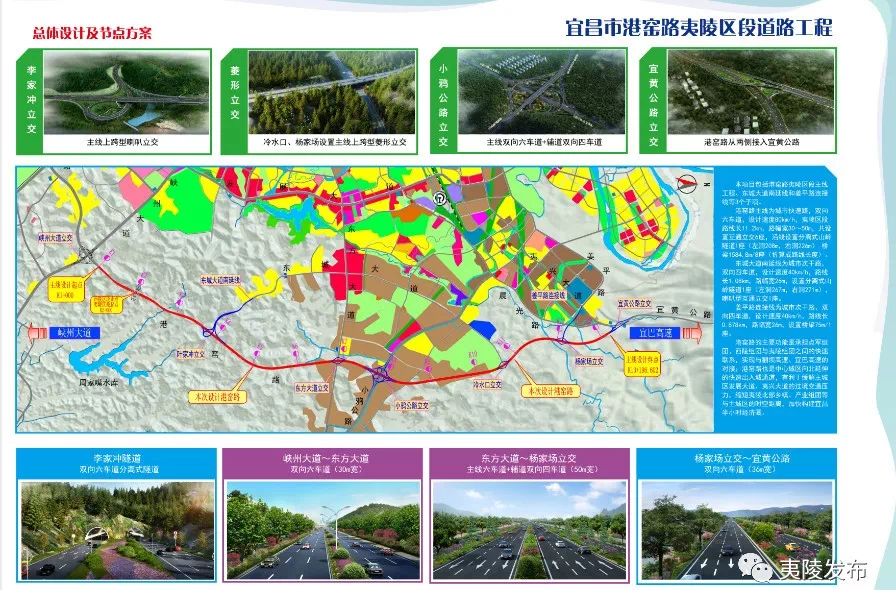Open the 东方大道～杨家场立交 road rendering
Screen dimensions: 896x590
(529, 529)
